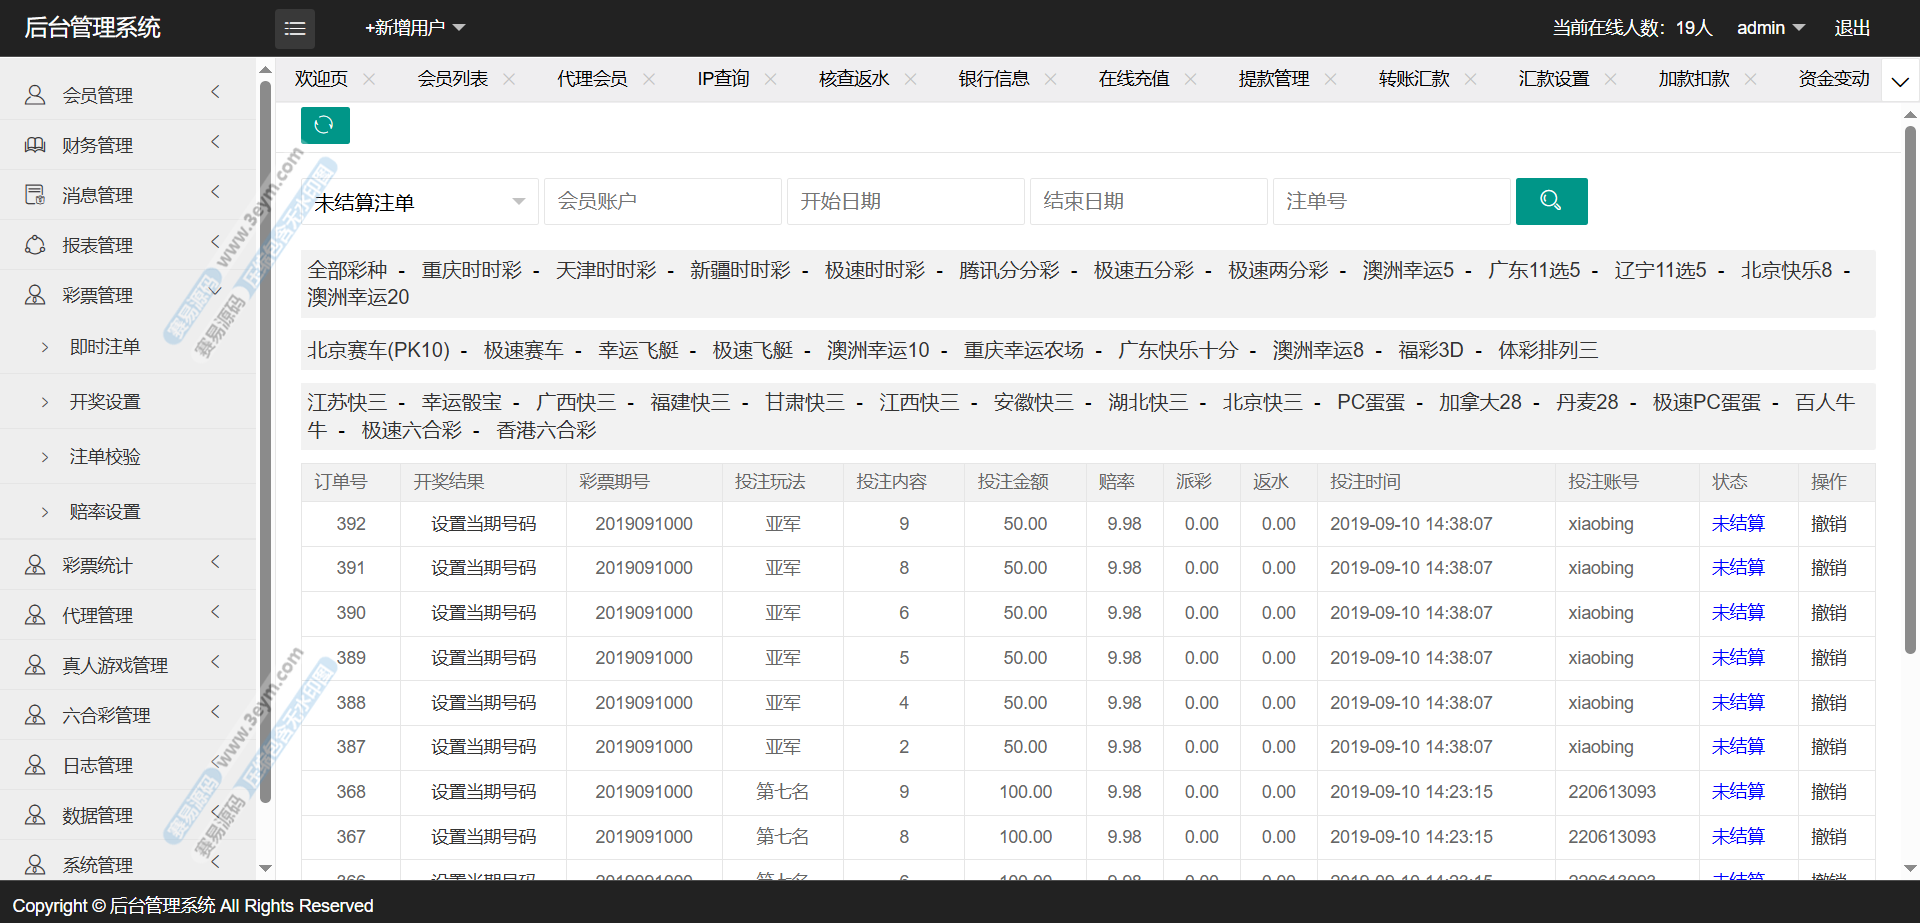The width and height of the screenshot is (1920, 923).
Task: Expand tab list chevron at far right
Action: pos(1900,82)
